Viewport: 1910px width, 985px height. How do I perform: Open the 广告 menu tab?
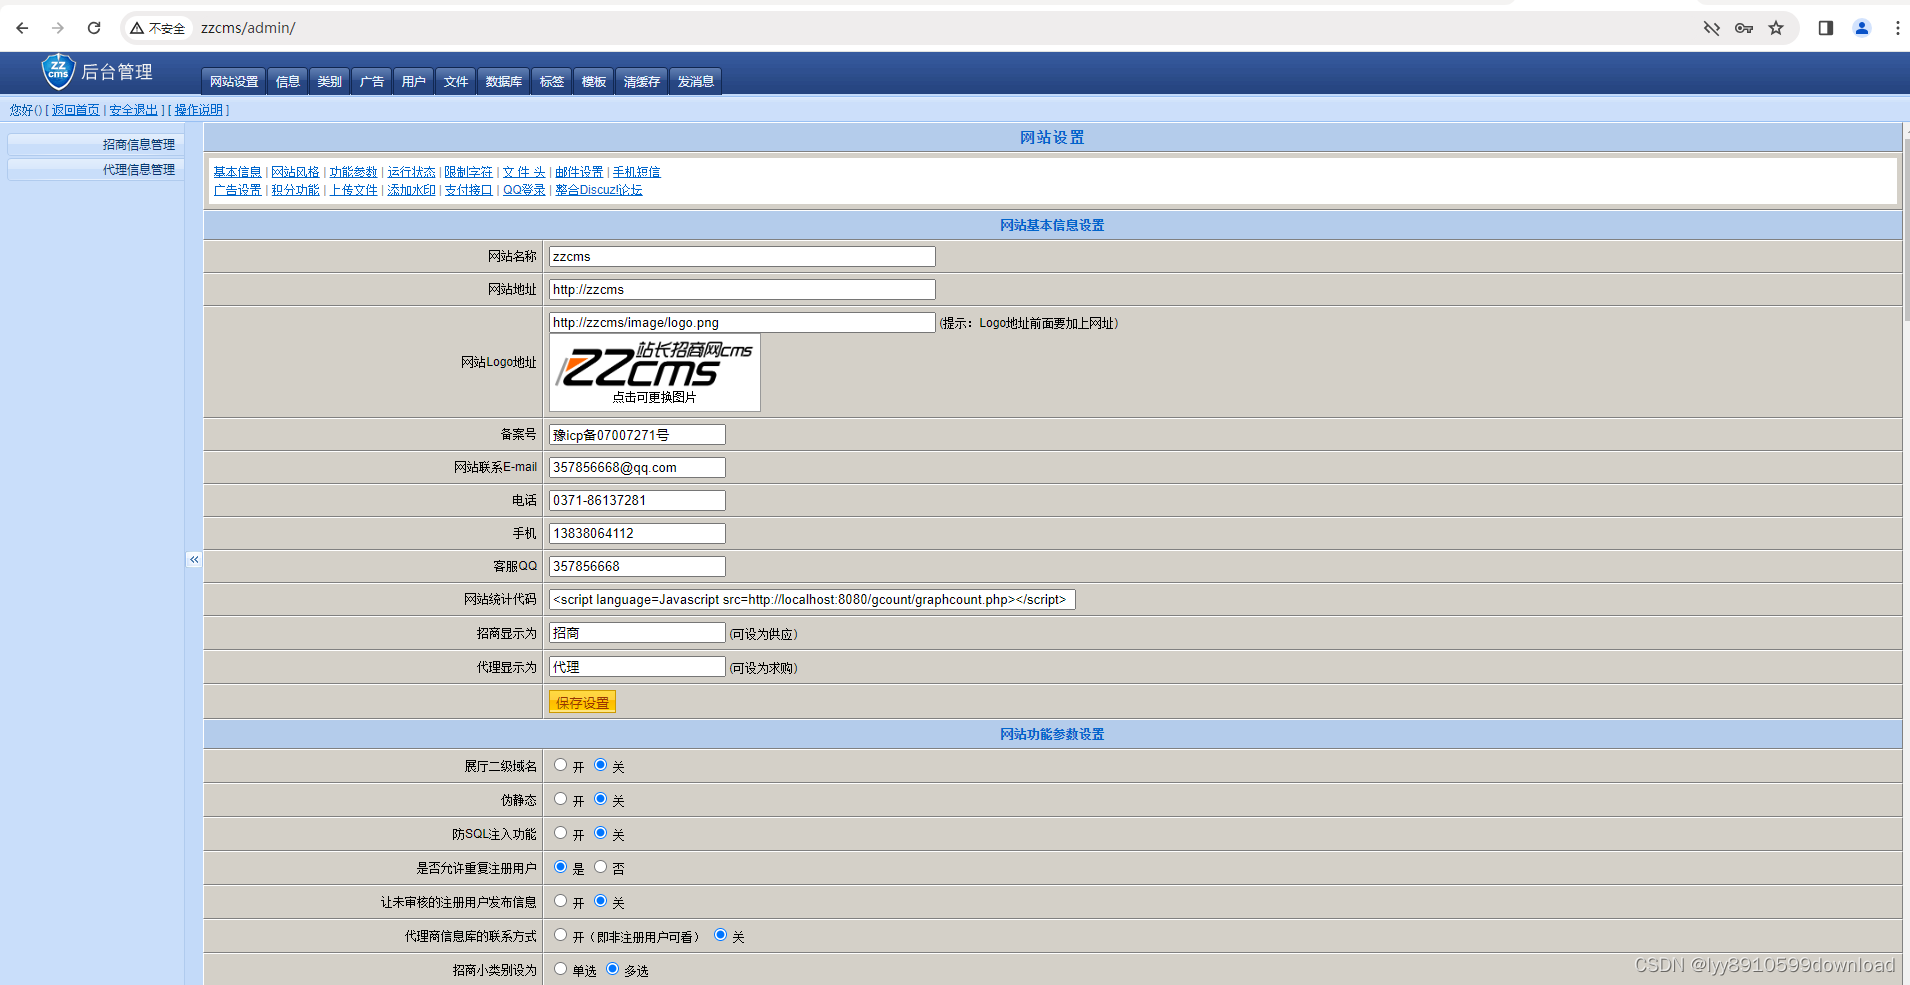pyautogui.click(x=372, y=81)
